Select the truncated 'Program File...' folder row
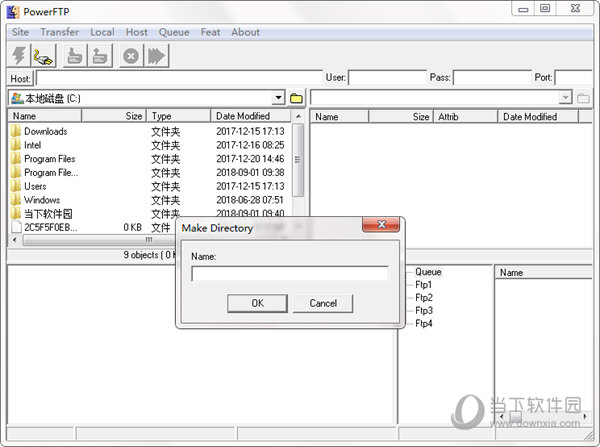The image size is (600, 447). tap(150, 173)
